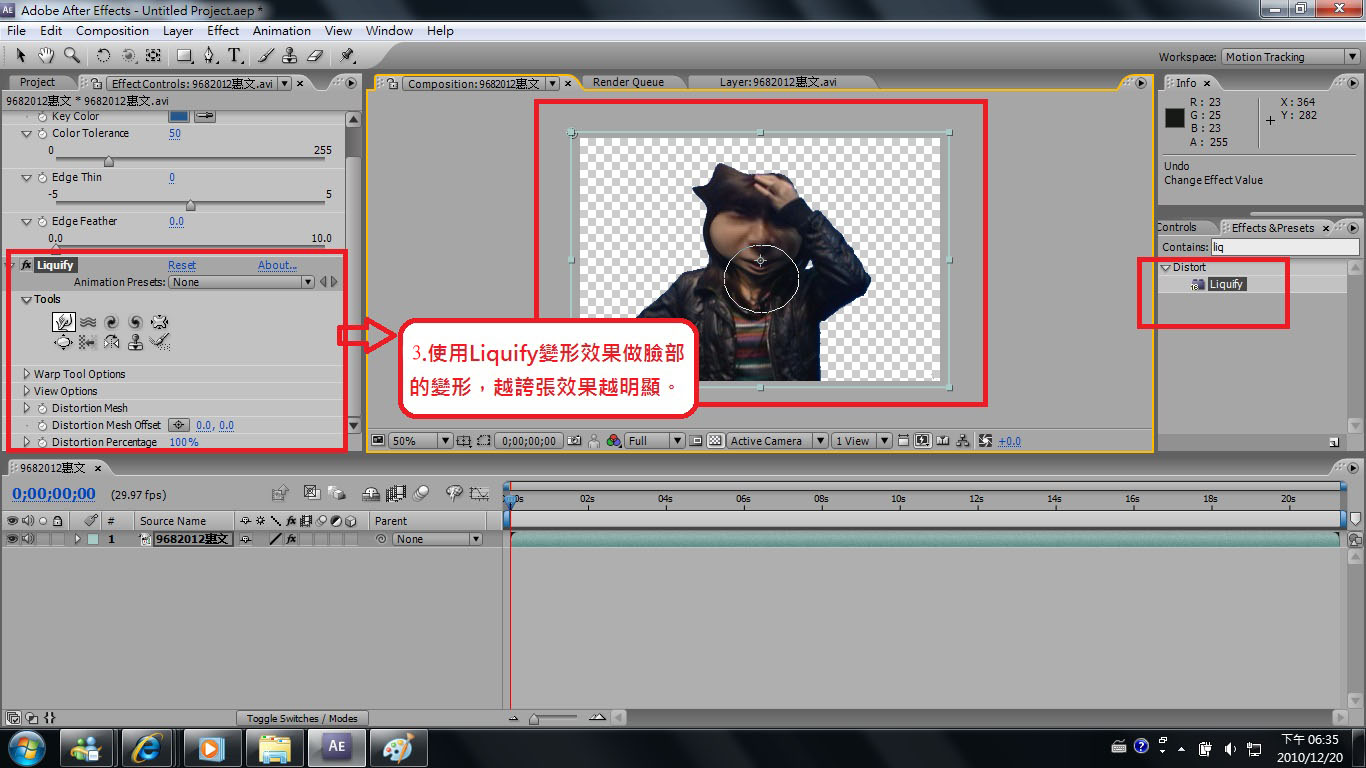Toggle audio speaker for layer 1

pos(27,539)
